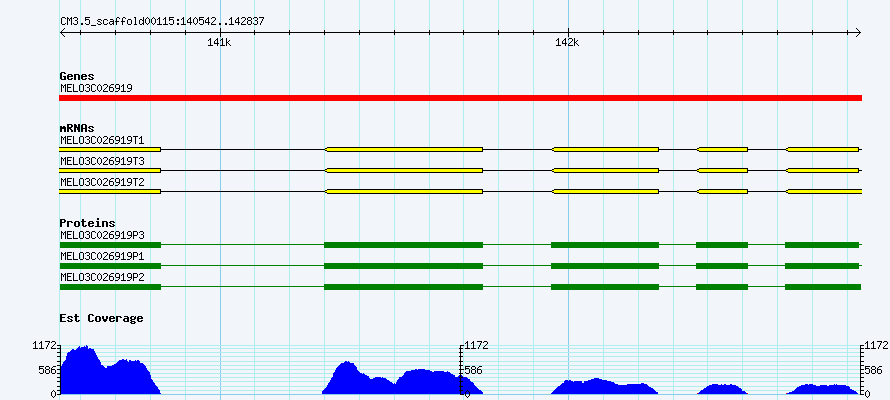Click the MELO3C026919P3 protein label

pos(102,235)
